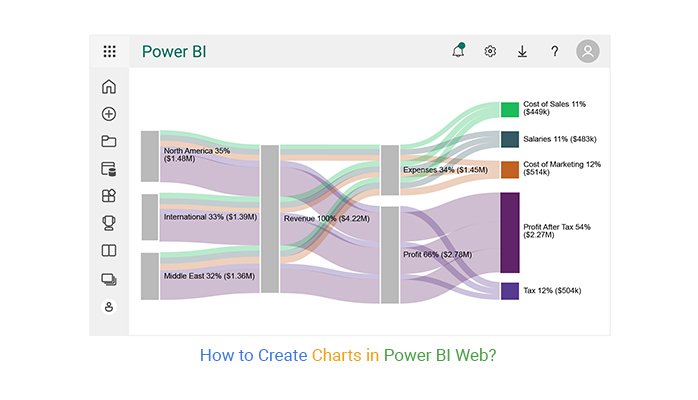This screenshot has width=698, height=400.
Task: Open help question mark icon
Action: (x=555, y=52)
